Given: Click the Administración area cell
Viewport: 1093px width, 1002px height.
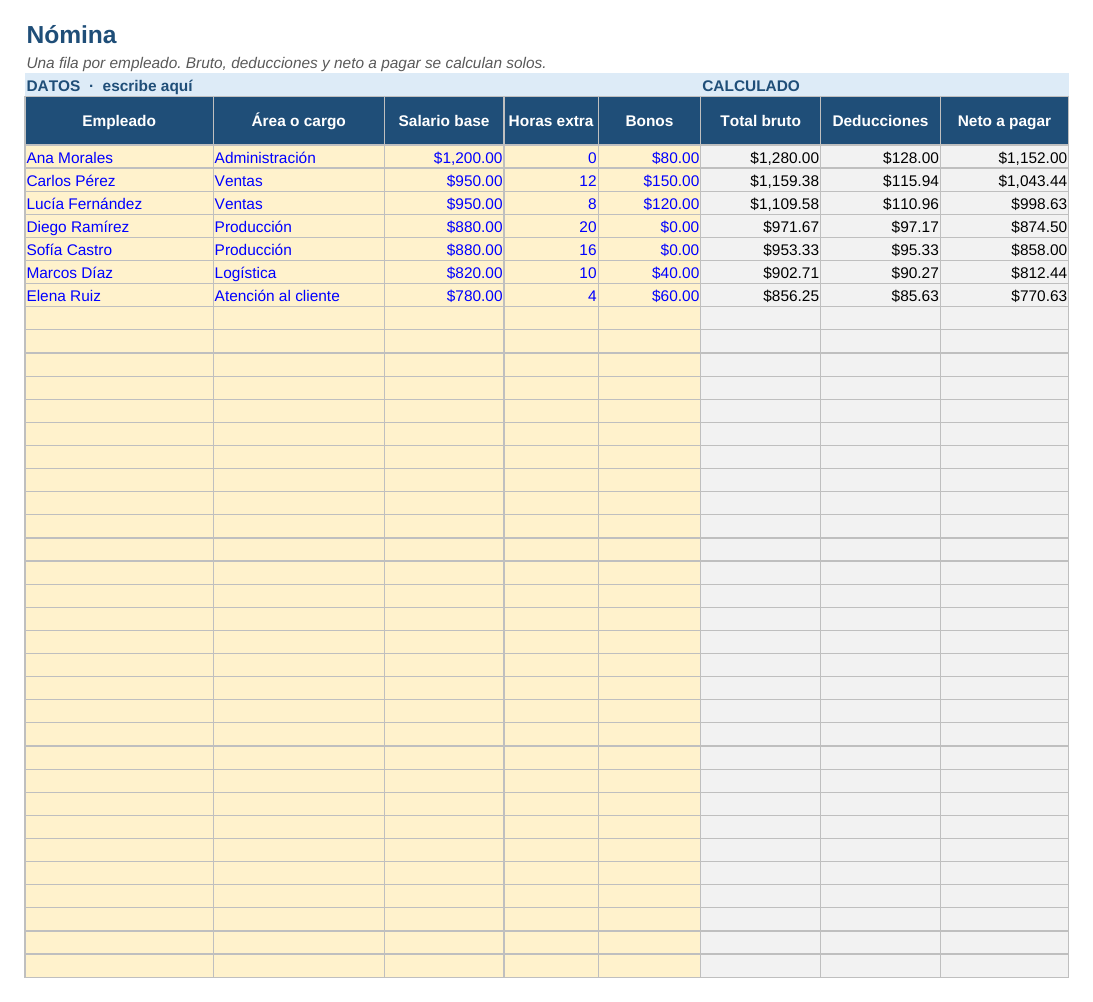Looking at the screenshot, I should 298,158.
